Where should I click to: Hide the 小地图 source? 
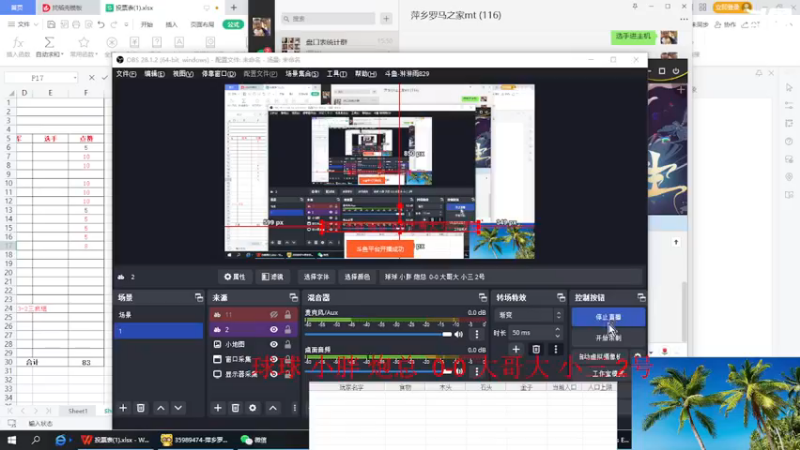[273, 344]
